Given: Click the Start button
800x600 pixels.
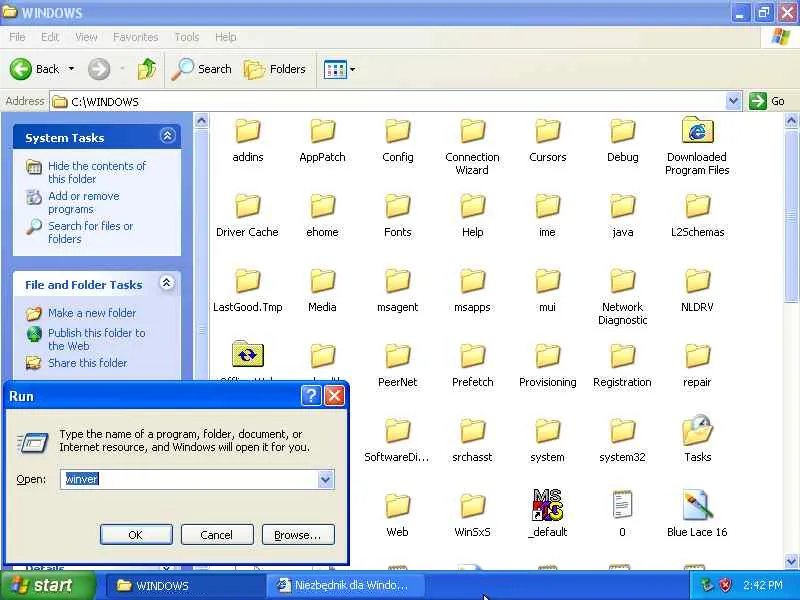Looking at the screenshot, I should coord(48,585).
